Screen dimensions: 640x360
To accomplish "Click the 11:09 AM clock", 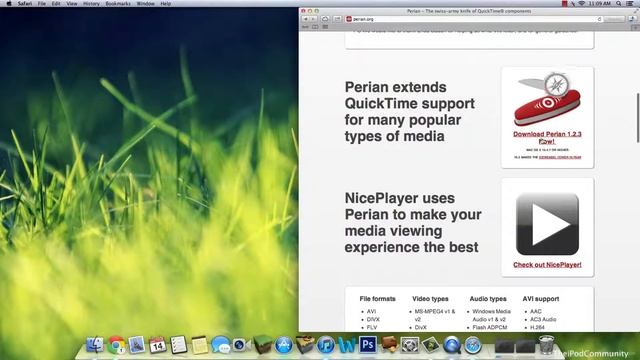I will [x=600, y=4].
